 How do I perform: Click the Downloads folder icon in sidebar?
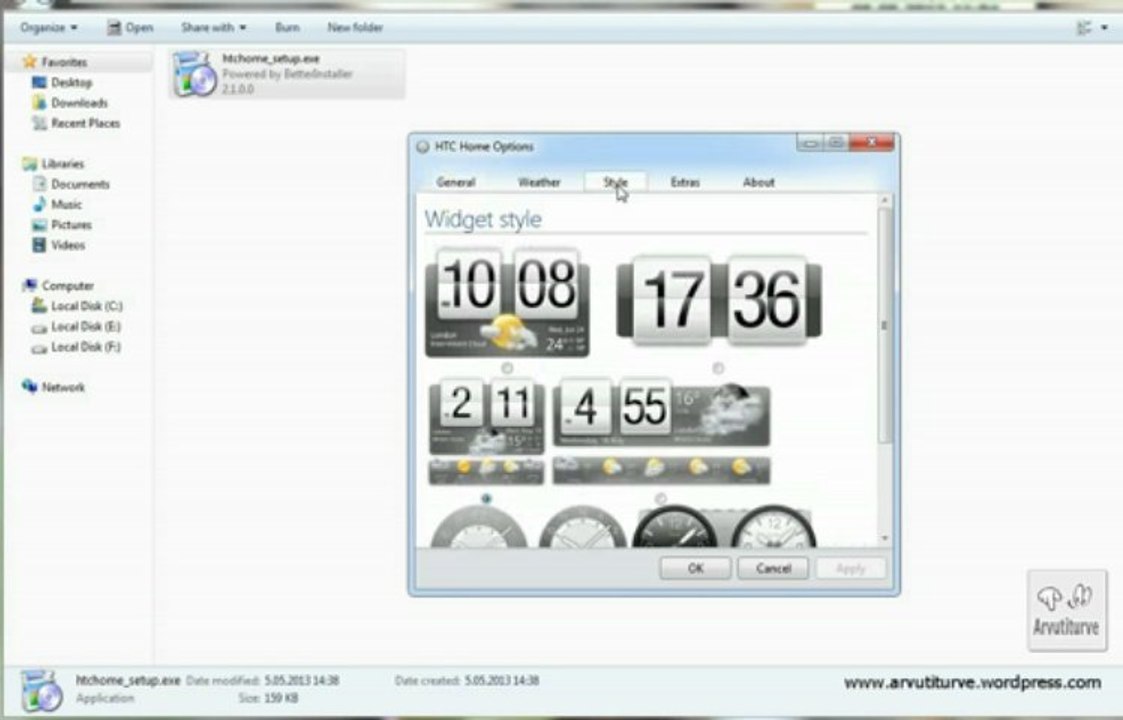point(39,102)
